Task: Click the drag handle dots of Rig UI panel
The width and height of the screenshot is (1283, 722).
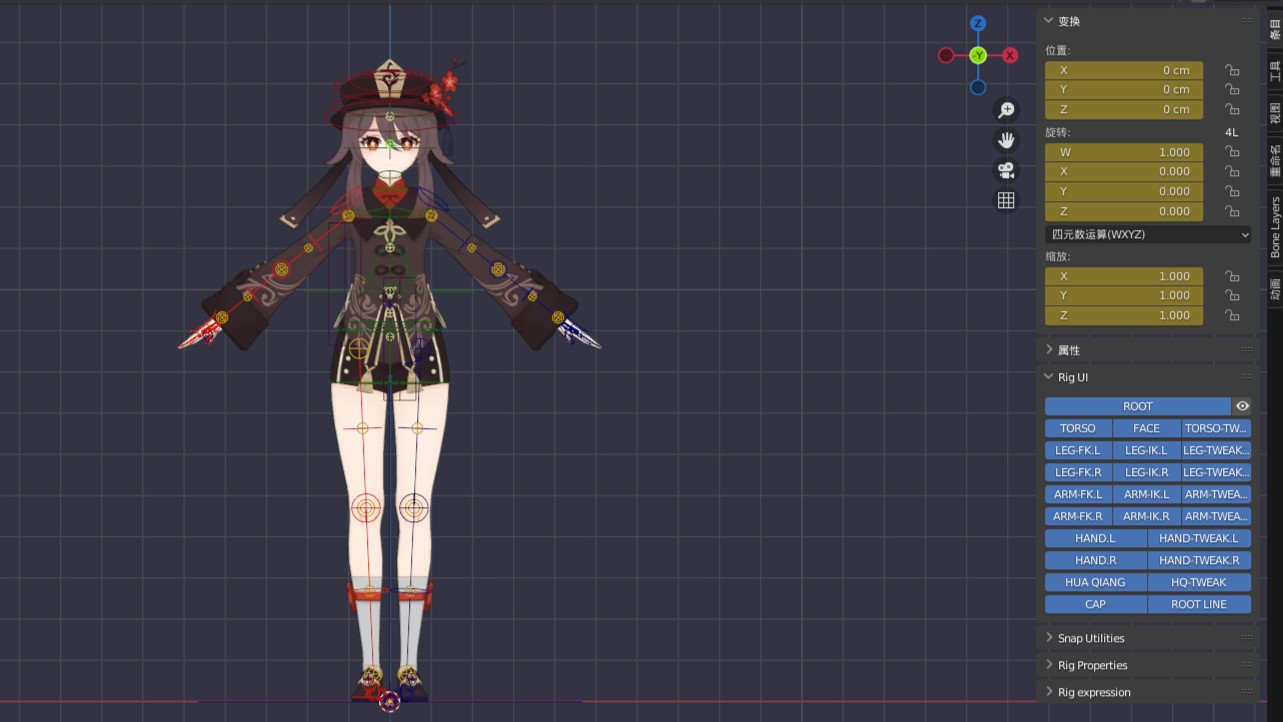Action: (1246, 377)
